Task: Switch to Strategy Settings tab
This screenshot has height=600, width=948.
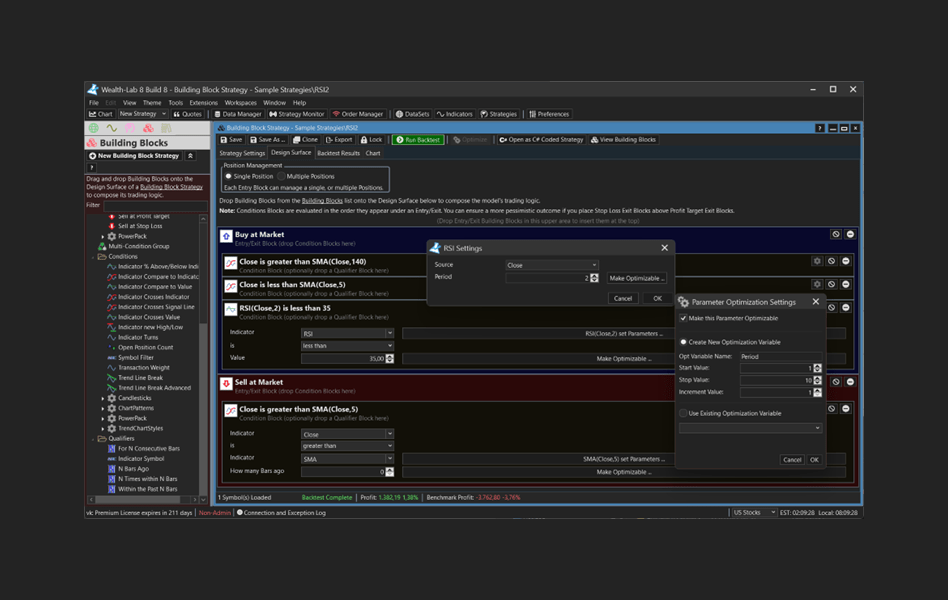Action: [x=242, y=153]
